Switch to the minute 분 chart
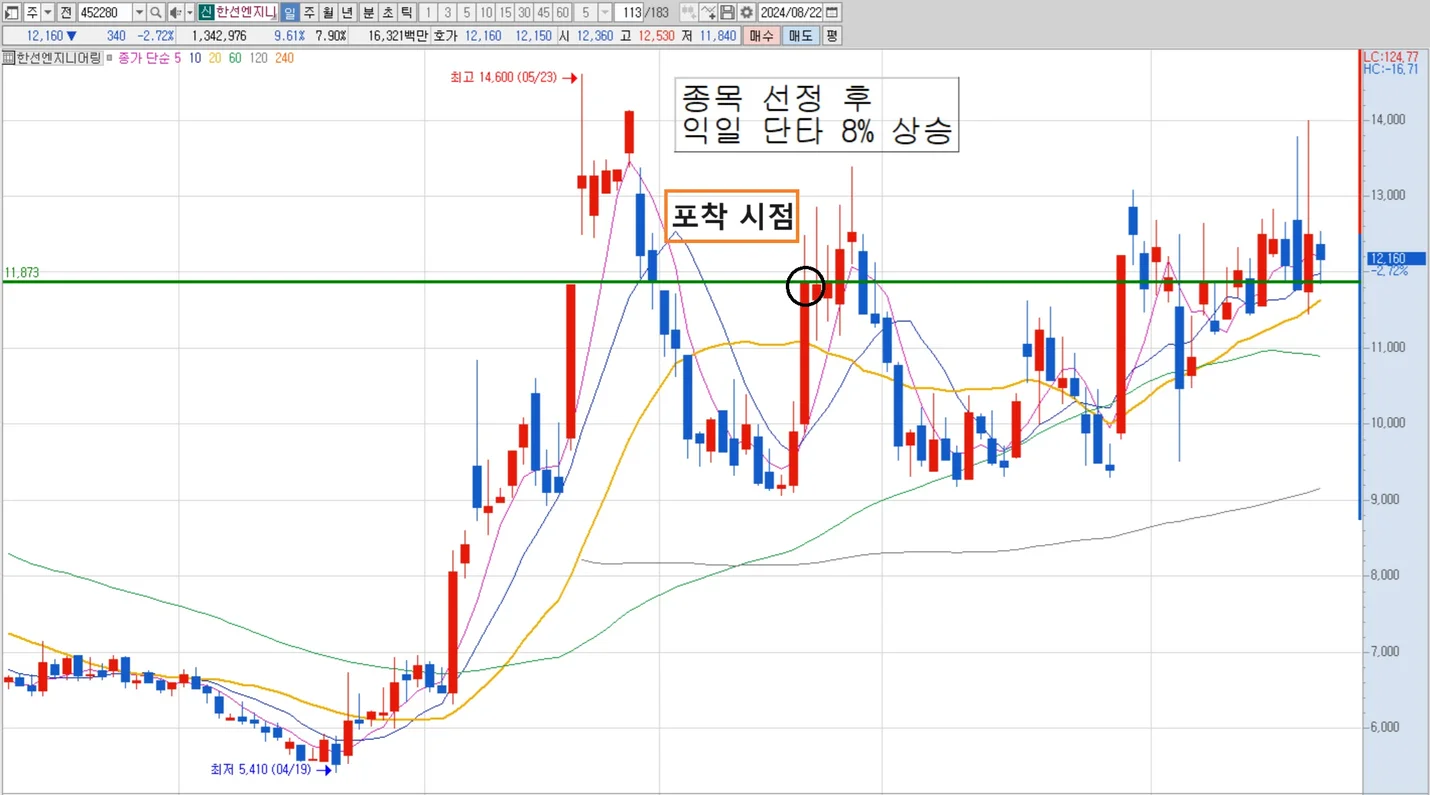The height and width of the screenshot is (795, 1430). point(368,13)
